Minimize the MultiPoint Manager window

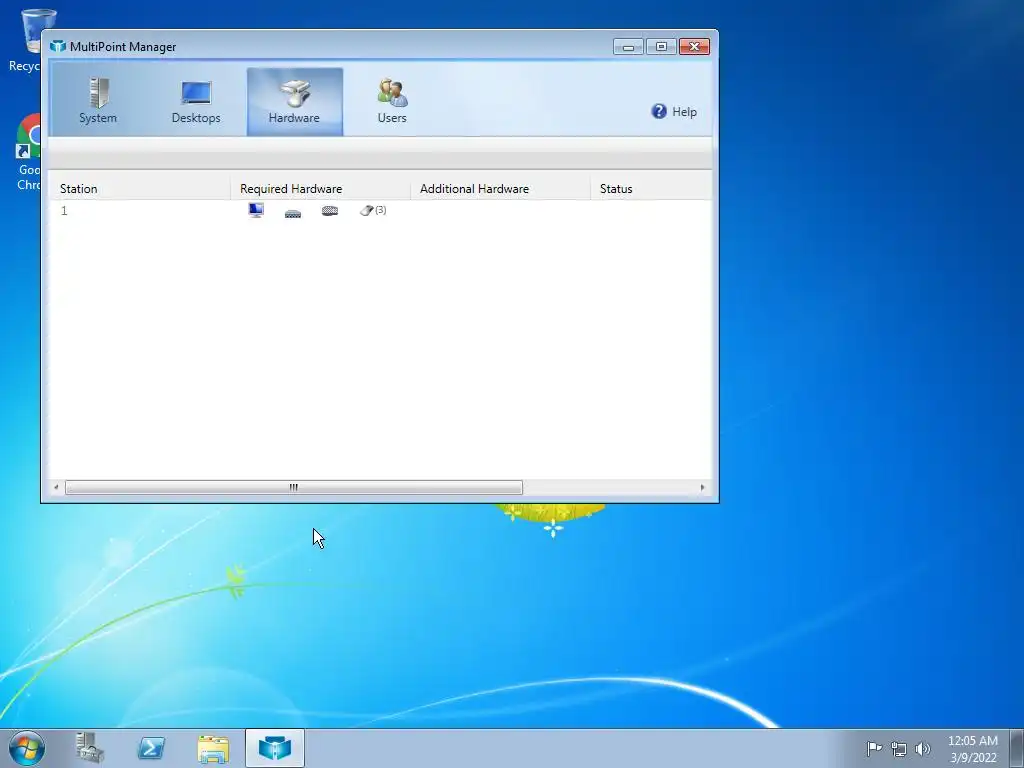(x=628, y=46)
